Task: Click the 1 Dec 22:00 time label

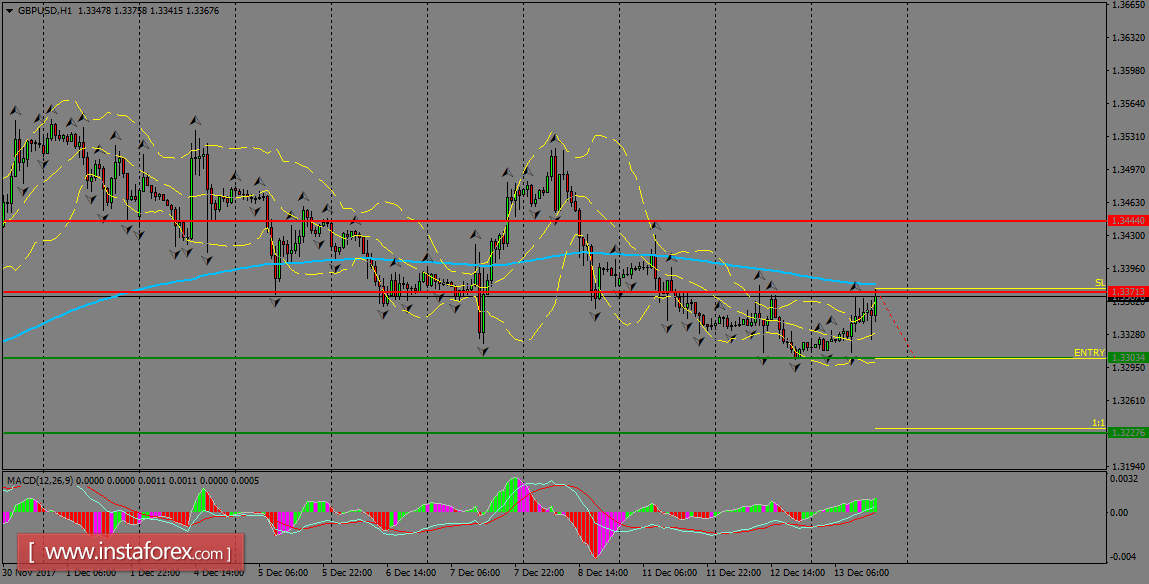Action: [x=154, y=572]
